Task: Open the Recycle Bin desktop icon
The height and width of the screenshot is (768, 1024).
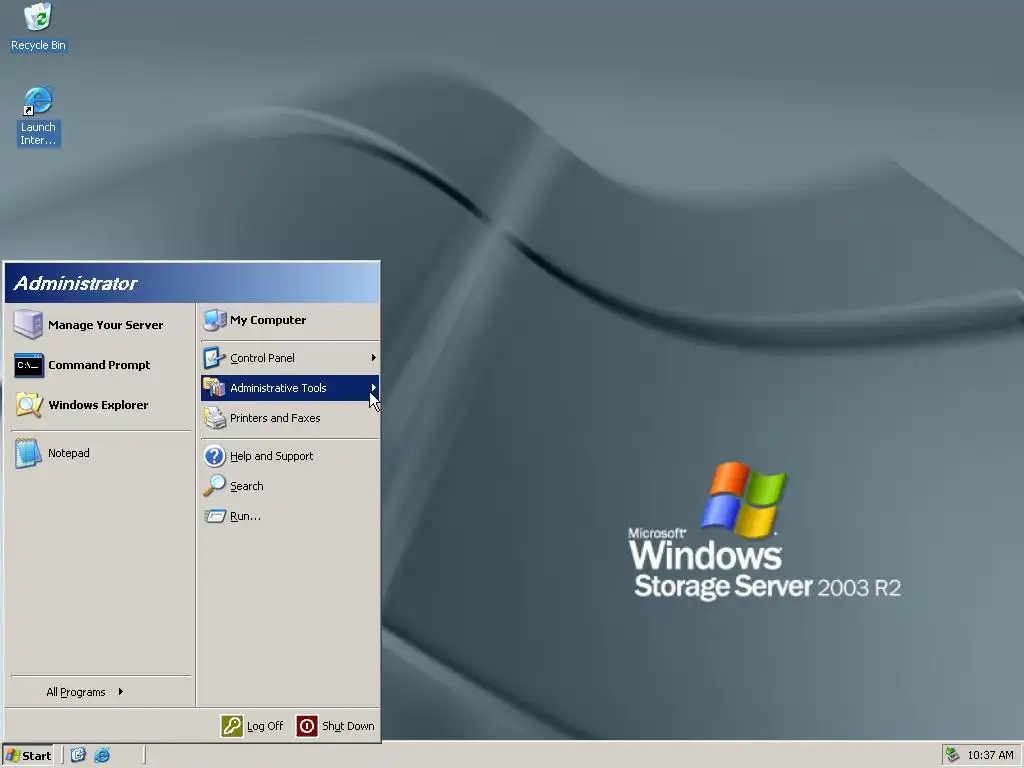Action: [x=38, y=26]
